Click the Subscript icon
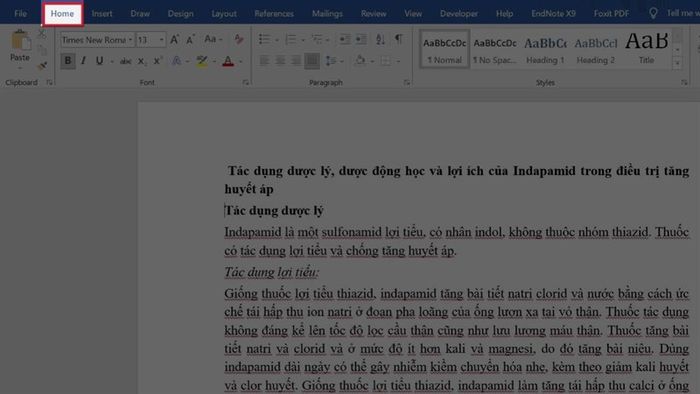Image resolution: width=700 pixels, height=394 pixels. click(141, 61)
